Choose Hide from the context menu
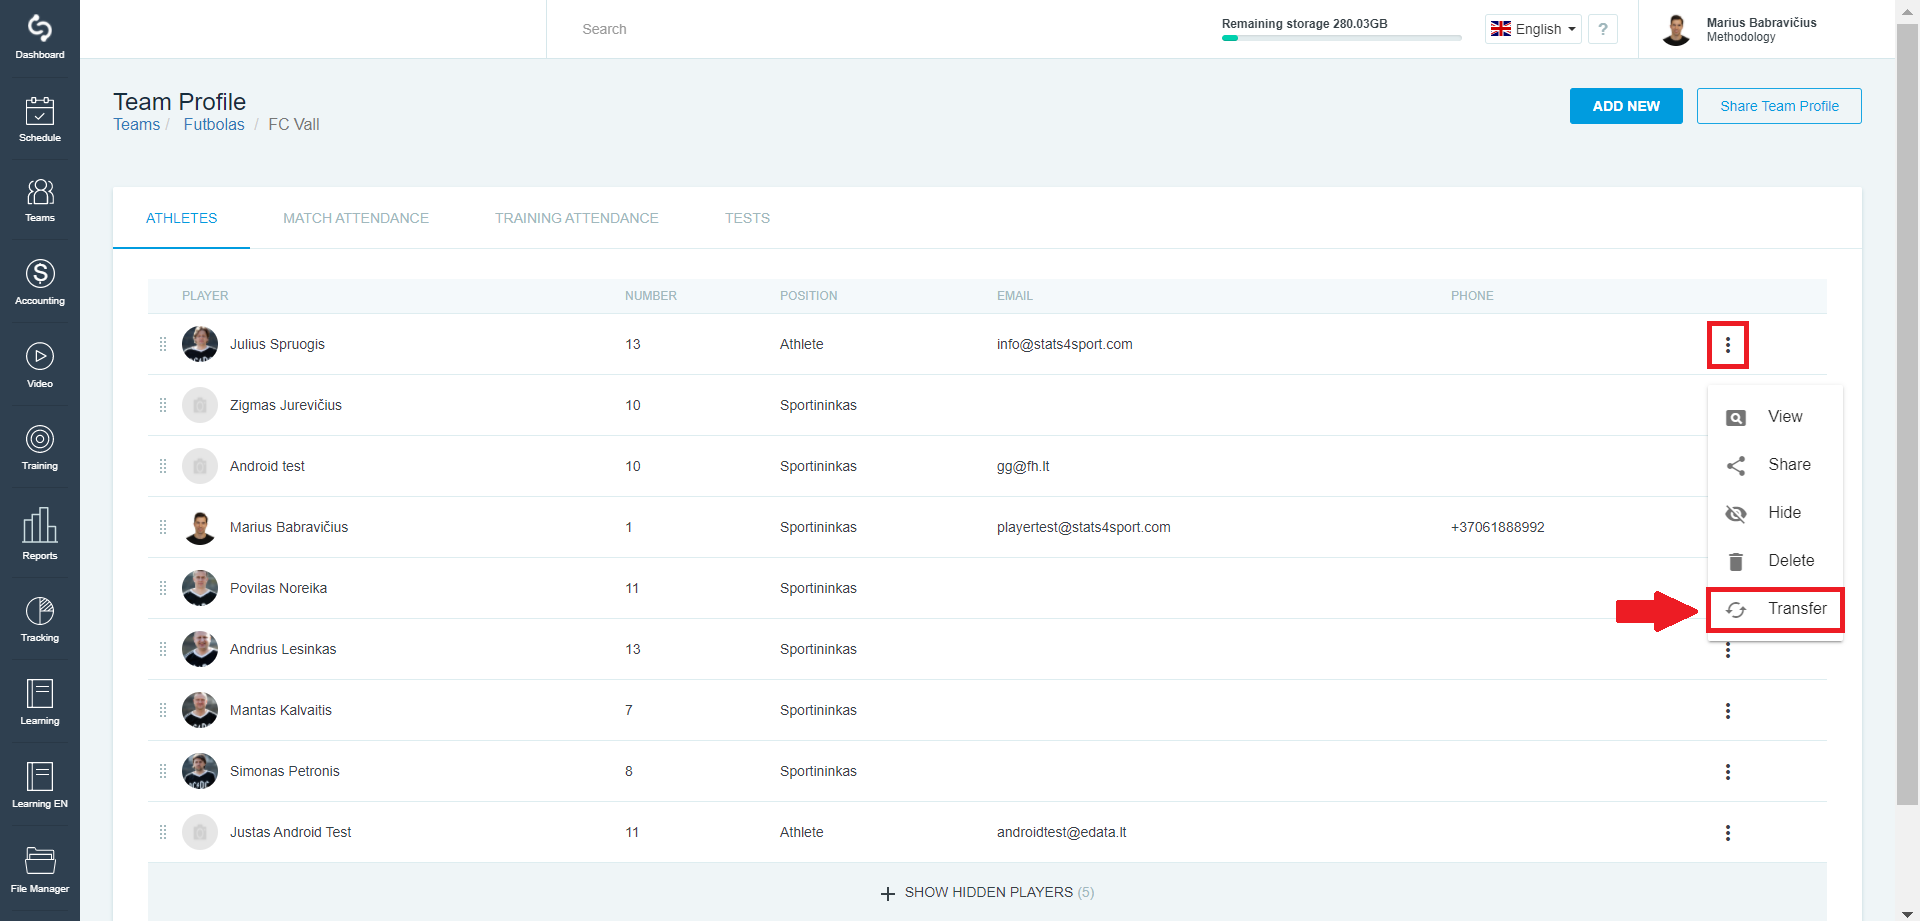This screenshot has width=1920, height=921. coord(1775,513)
